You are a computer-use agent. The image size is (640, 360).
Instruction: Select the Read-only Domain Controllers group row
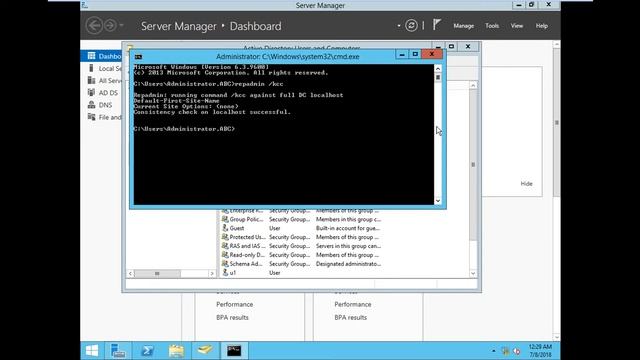[301, 255]
